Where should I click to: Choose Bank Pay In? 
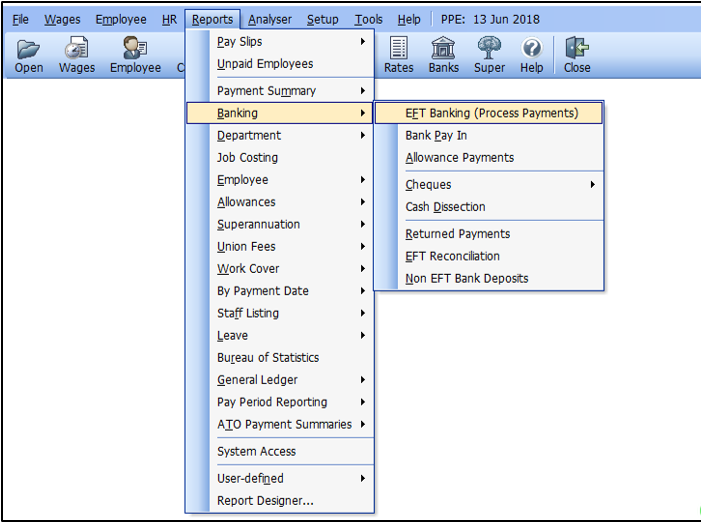pyautogui.click(x=489, y=135)
